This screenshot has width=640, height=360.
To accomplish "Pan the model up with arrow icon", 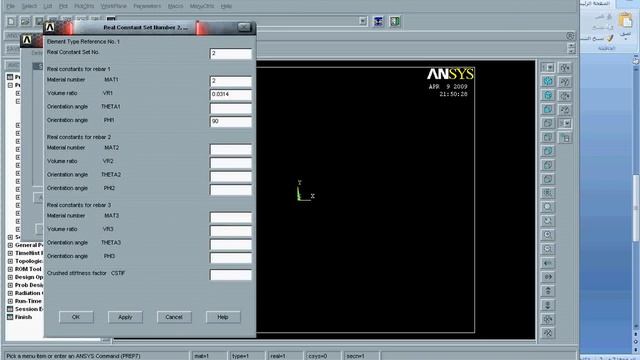I will click(x=548, y=291).
